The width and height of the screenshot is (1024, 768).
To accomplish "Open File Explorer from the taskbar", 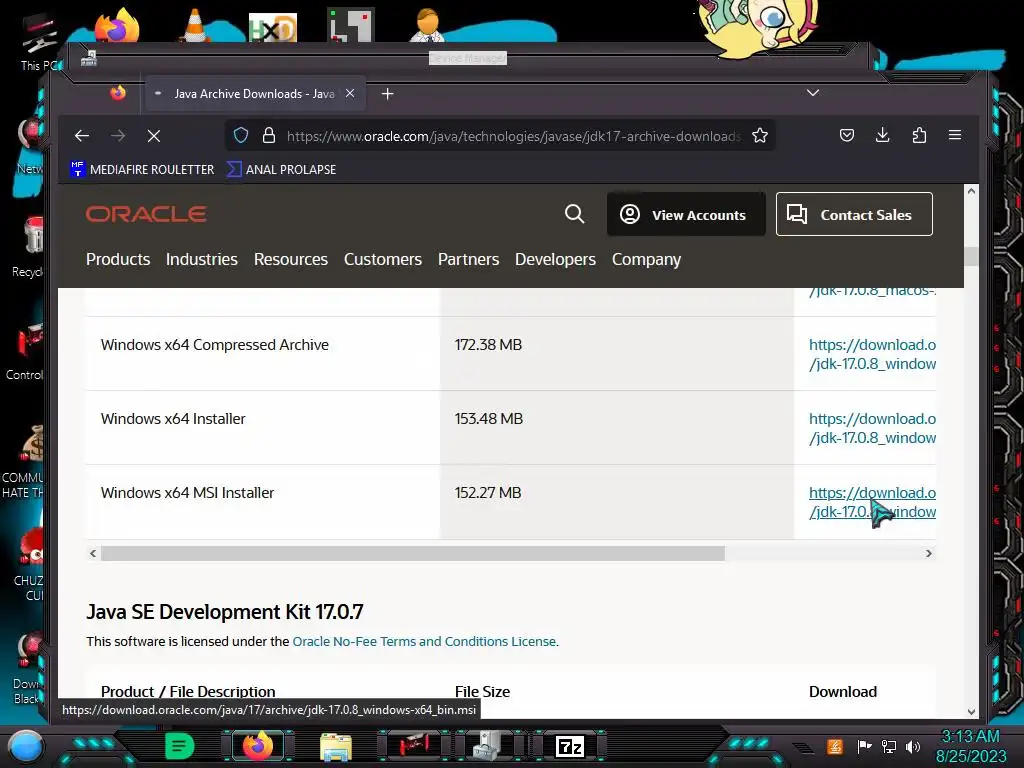I will 336,746.
